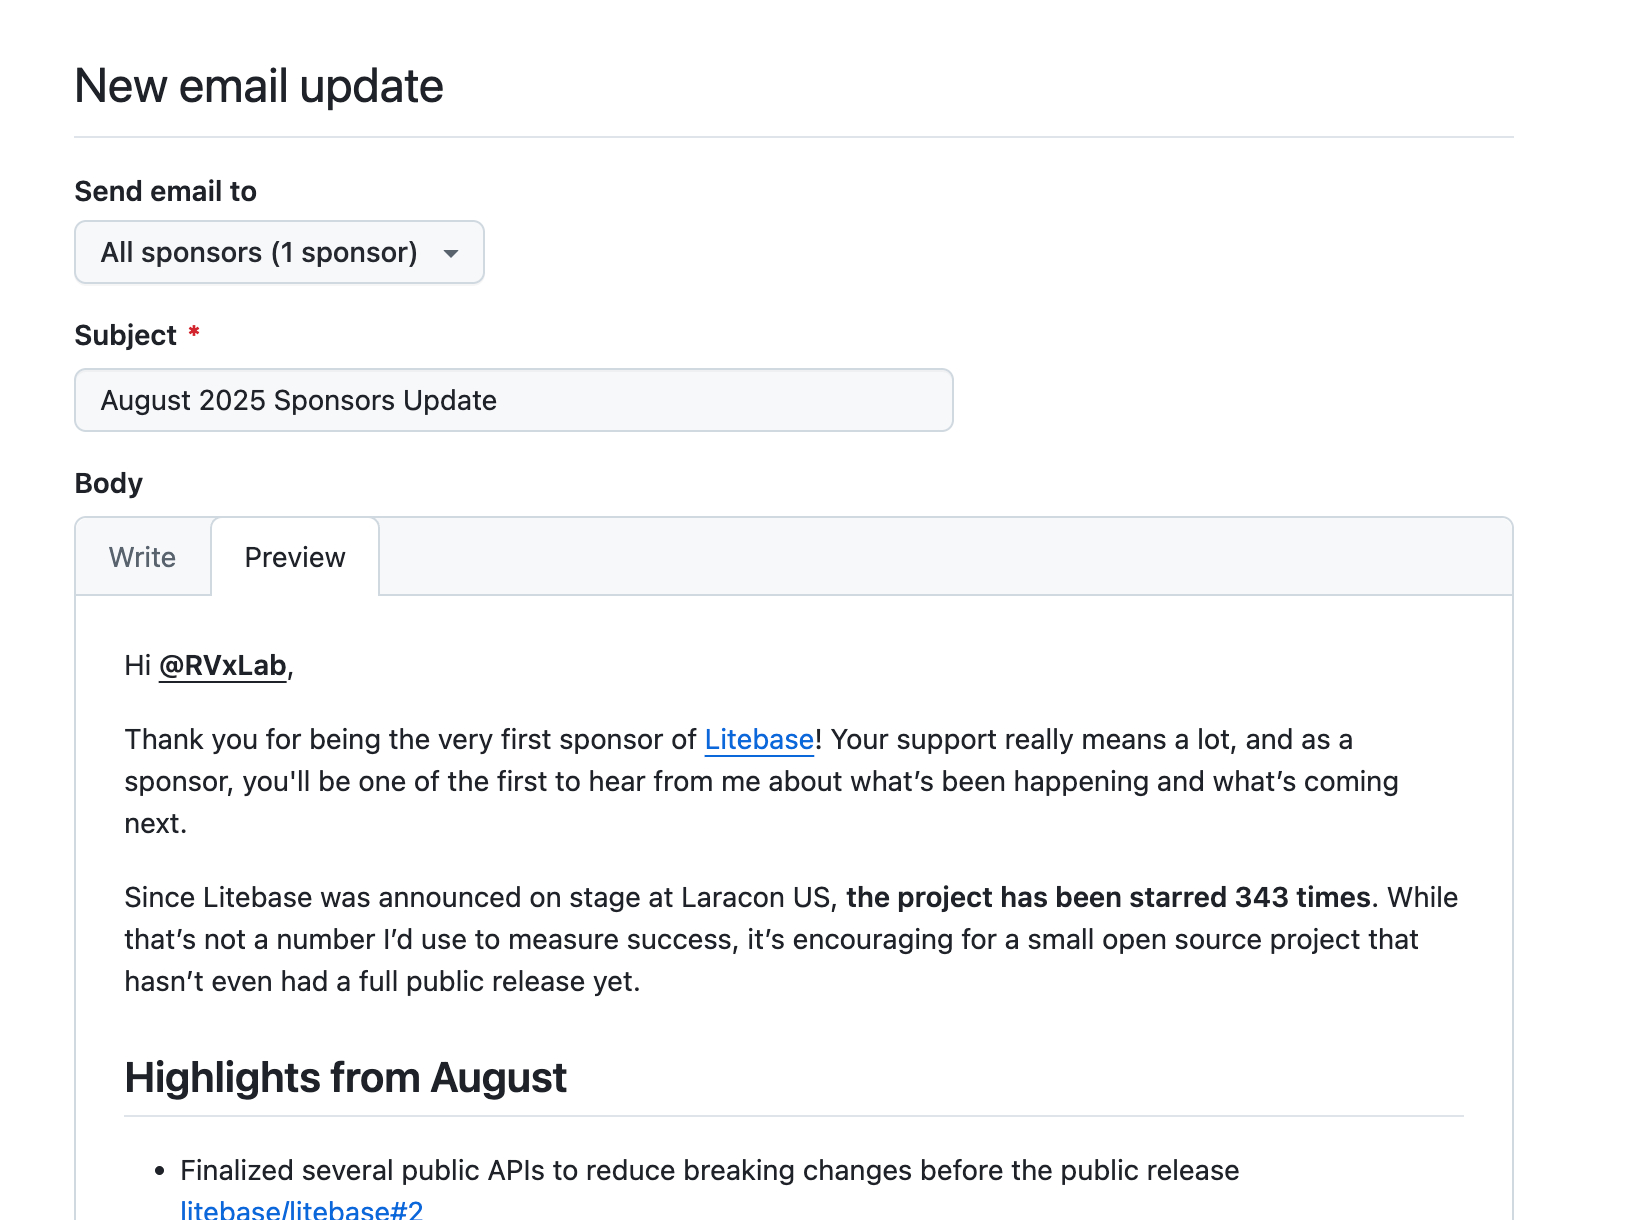Screen dimensions: 1642x1220
Task: Click the Send email to label
Action: click(x=165, y=191)
